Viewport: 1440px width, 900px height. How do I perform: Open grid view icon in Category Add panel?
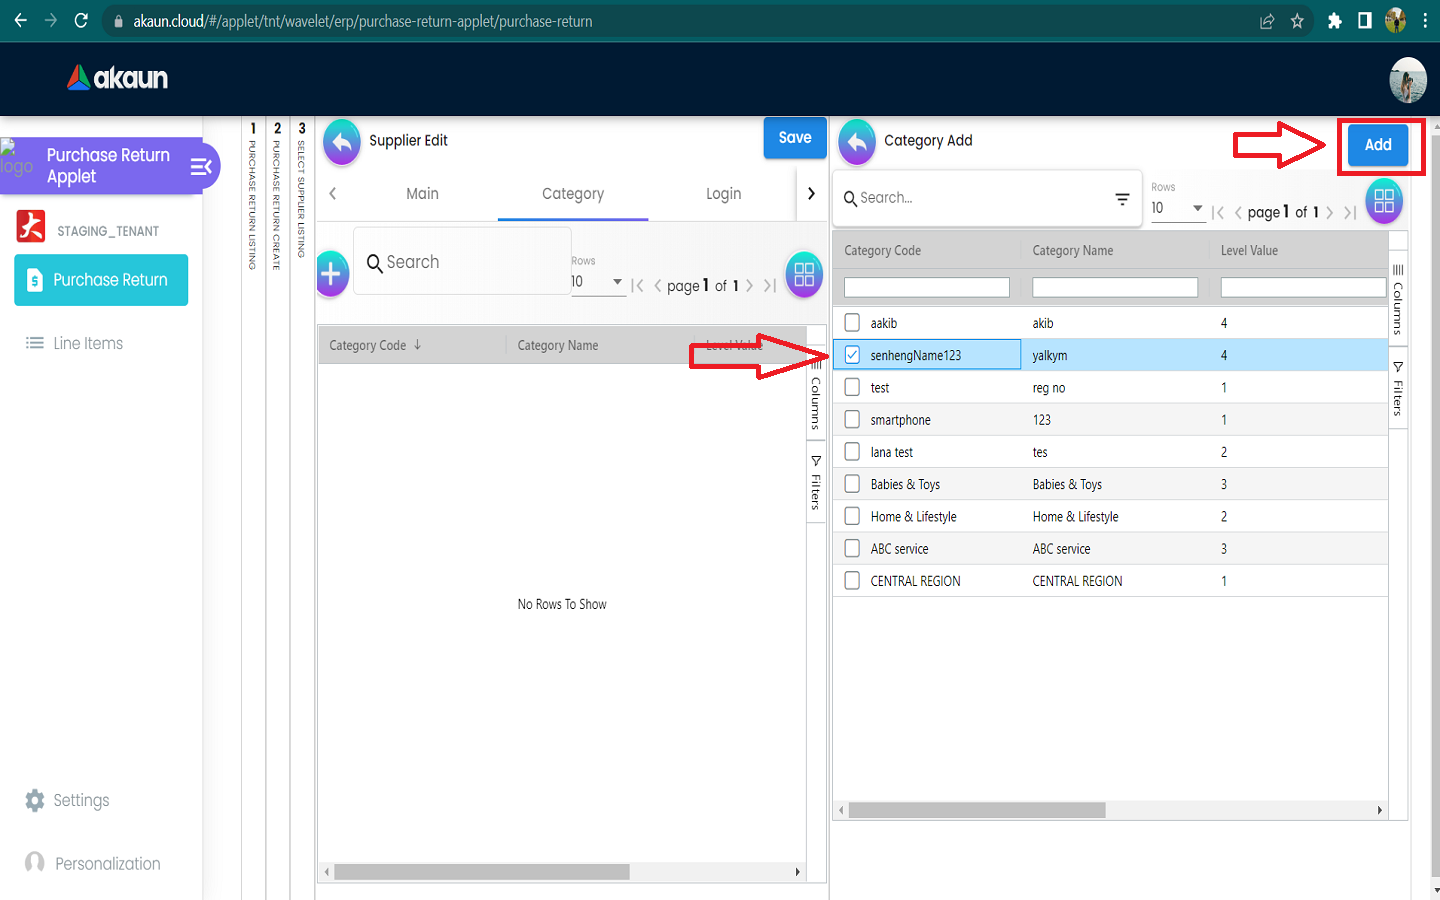(1384, 201)
